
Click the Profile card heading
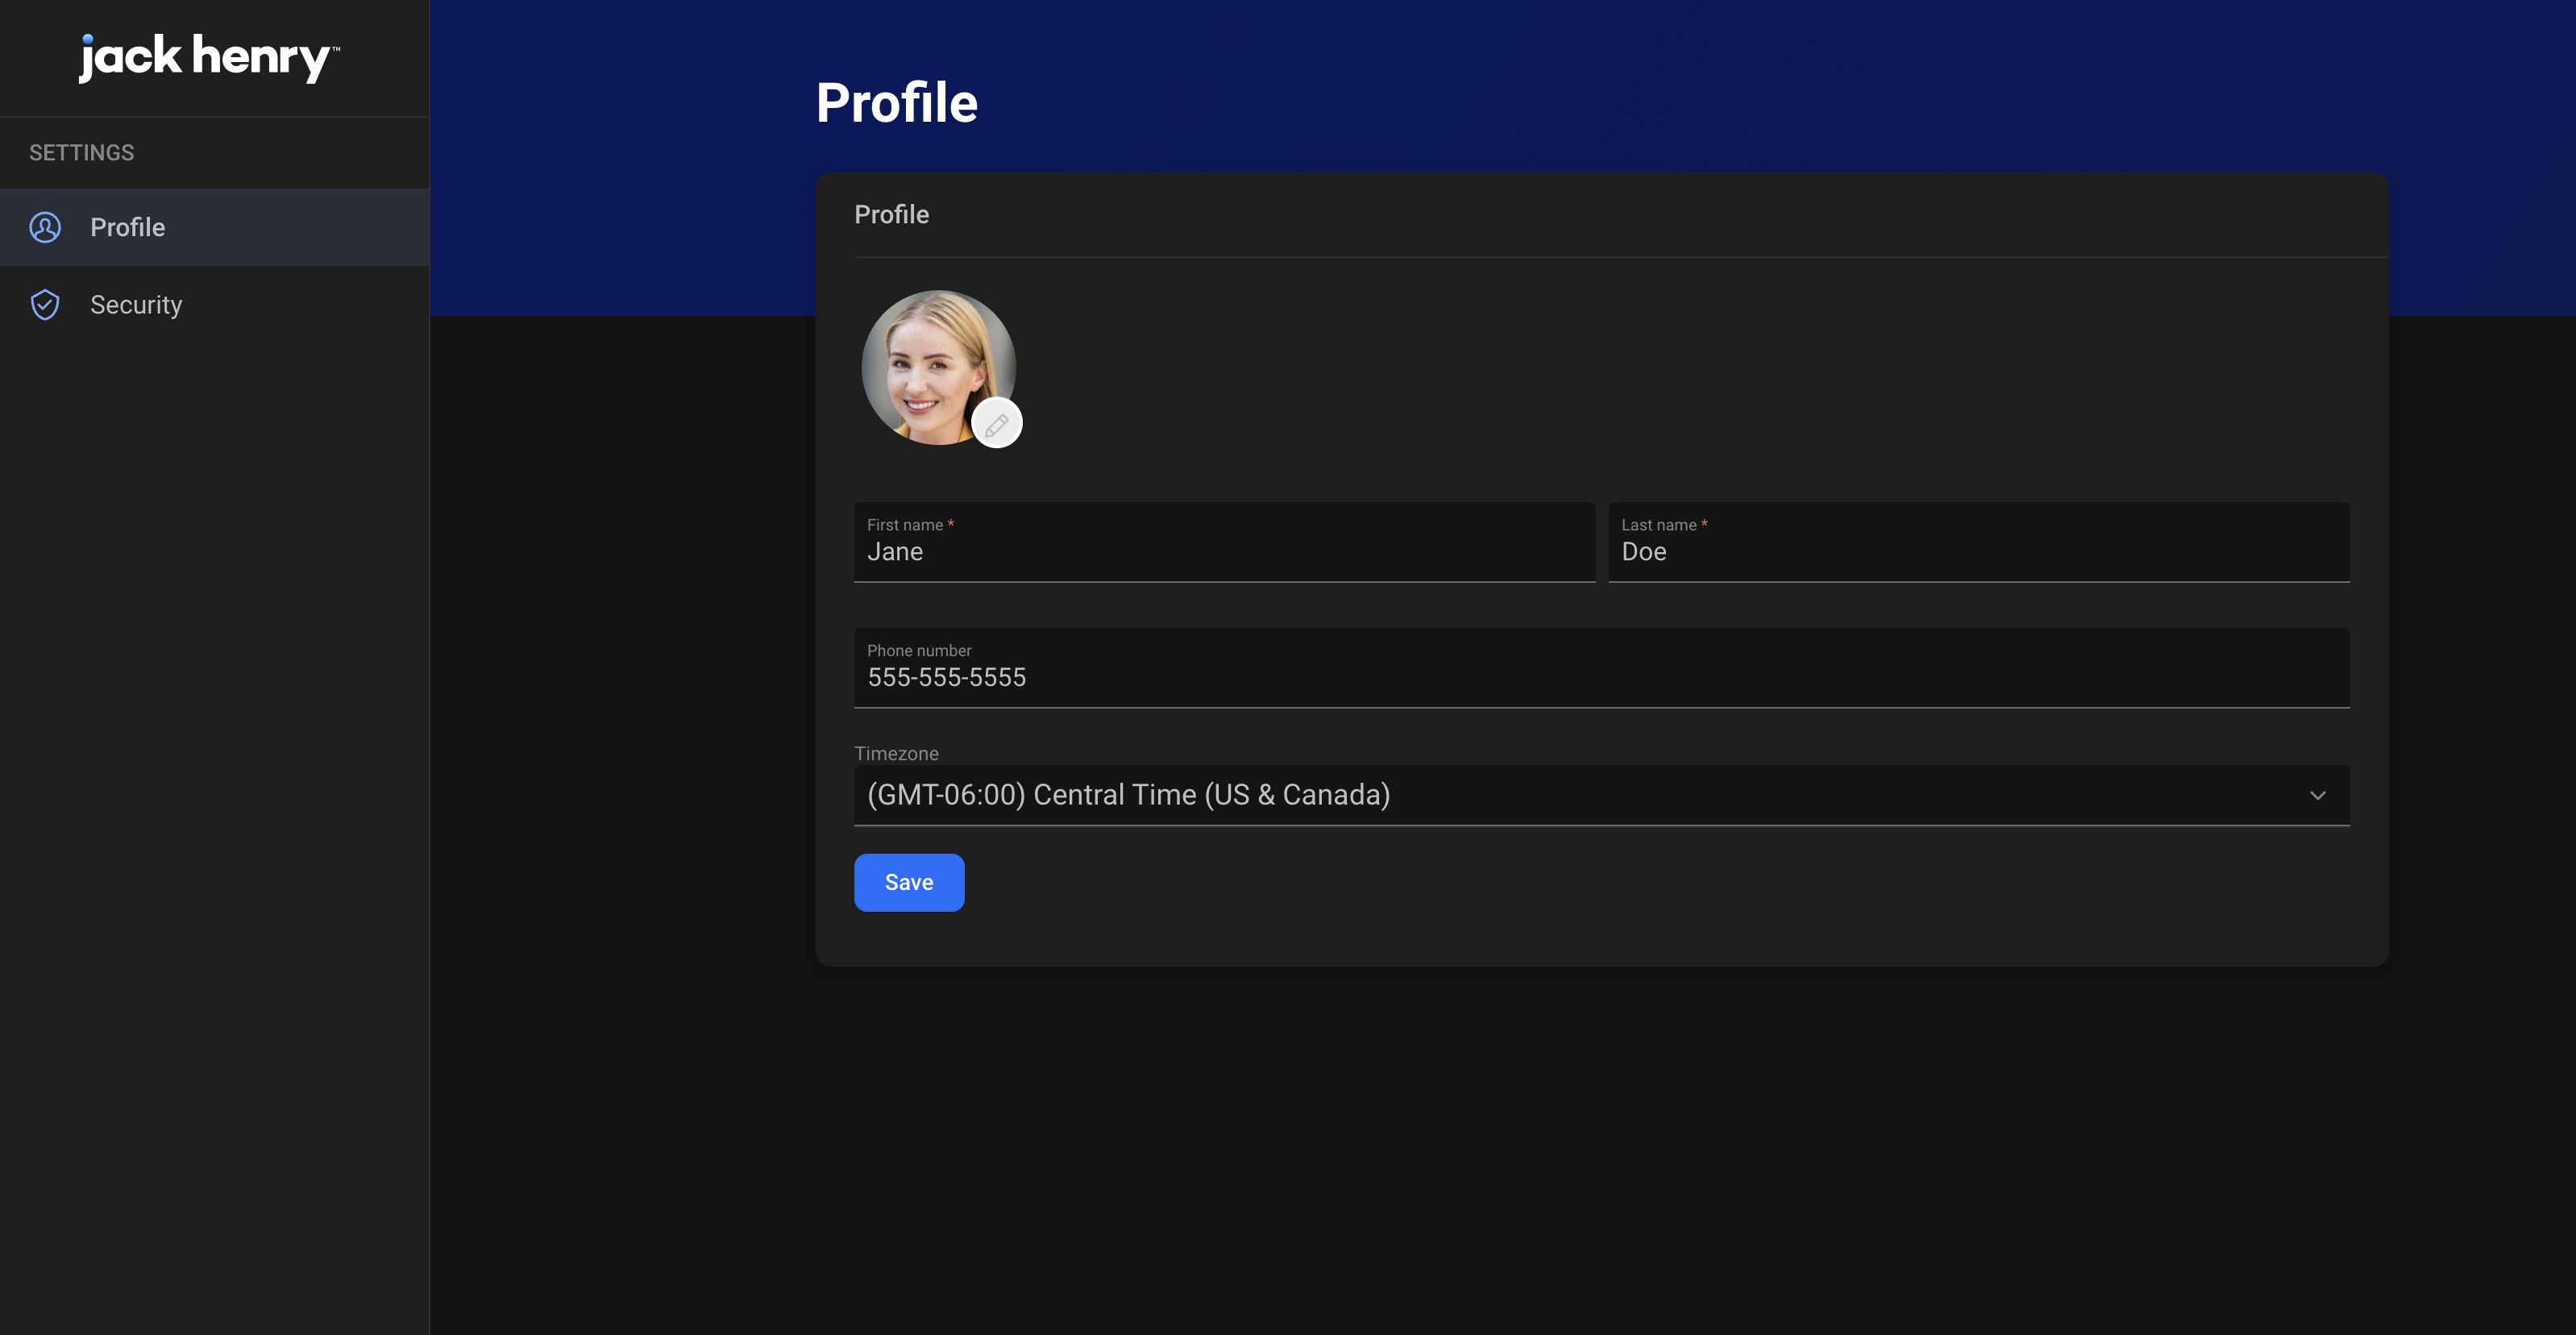click(x=891, y=214)
